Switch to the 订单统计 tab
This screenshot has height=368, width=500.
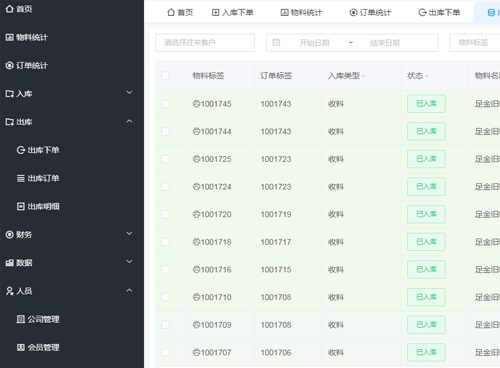(370, 13)
